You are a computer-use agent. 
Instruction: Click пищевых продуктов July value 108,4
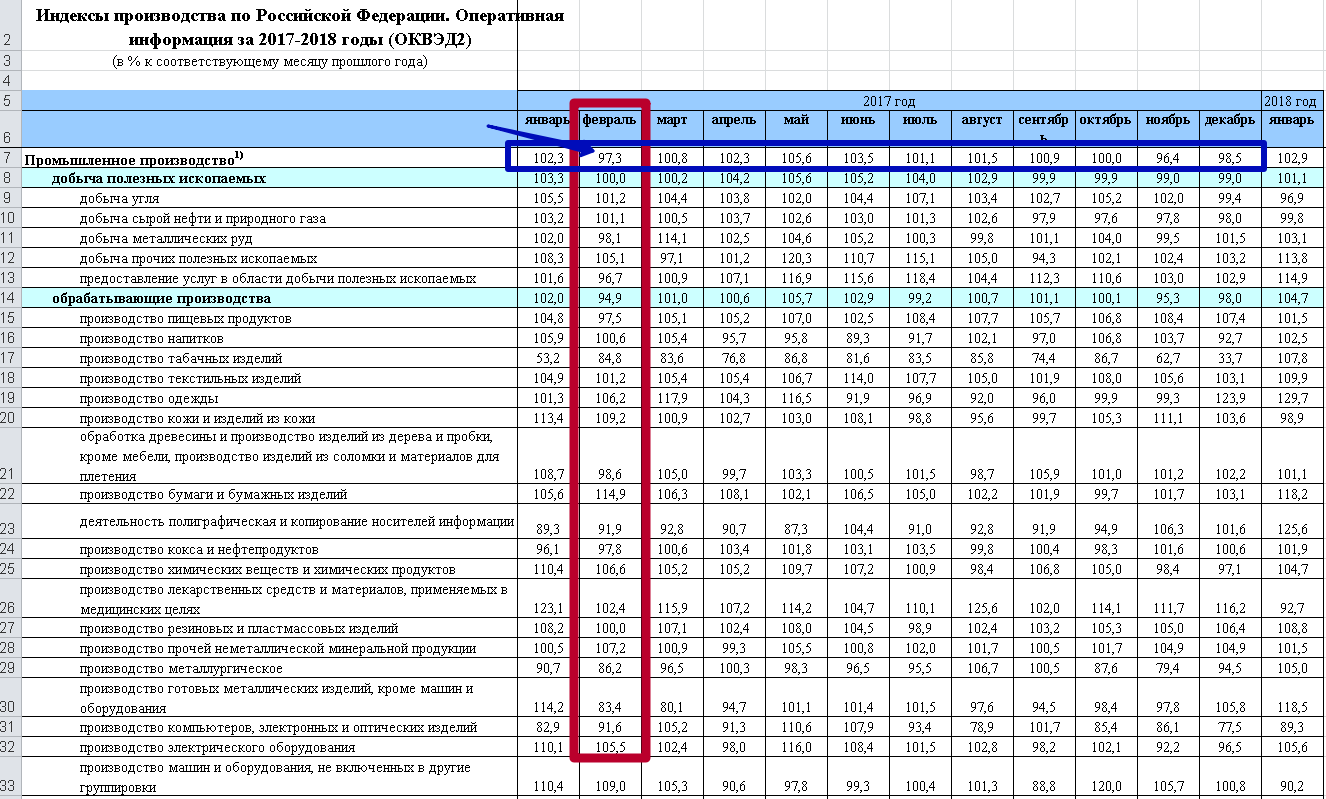pos(920,318)
